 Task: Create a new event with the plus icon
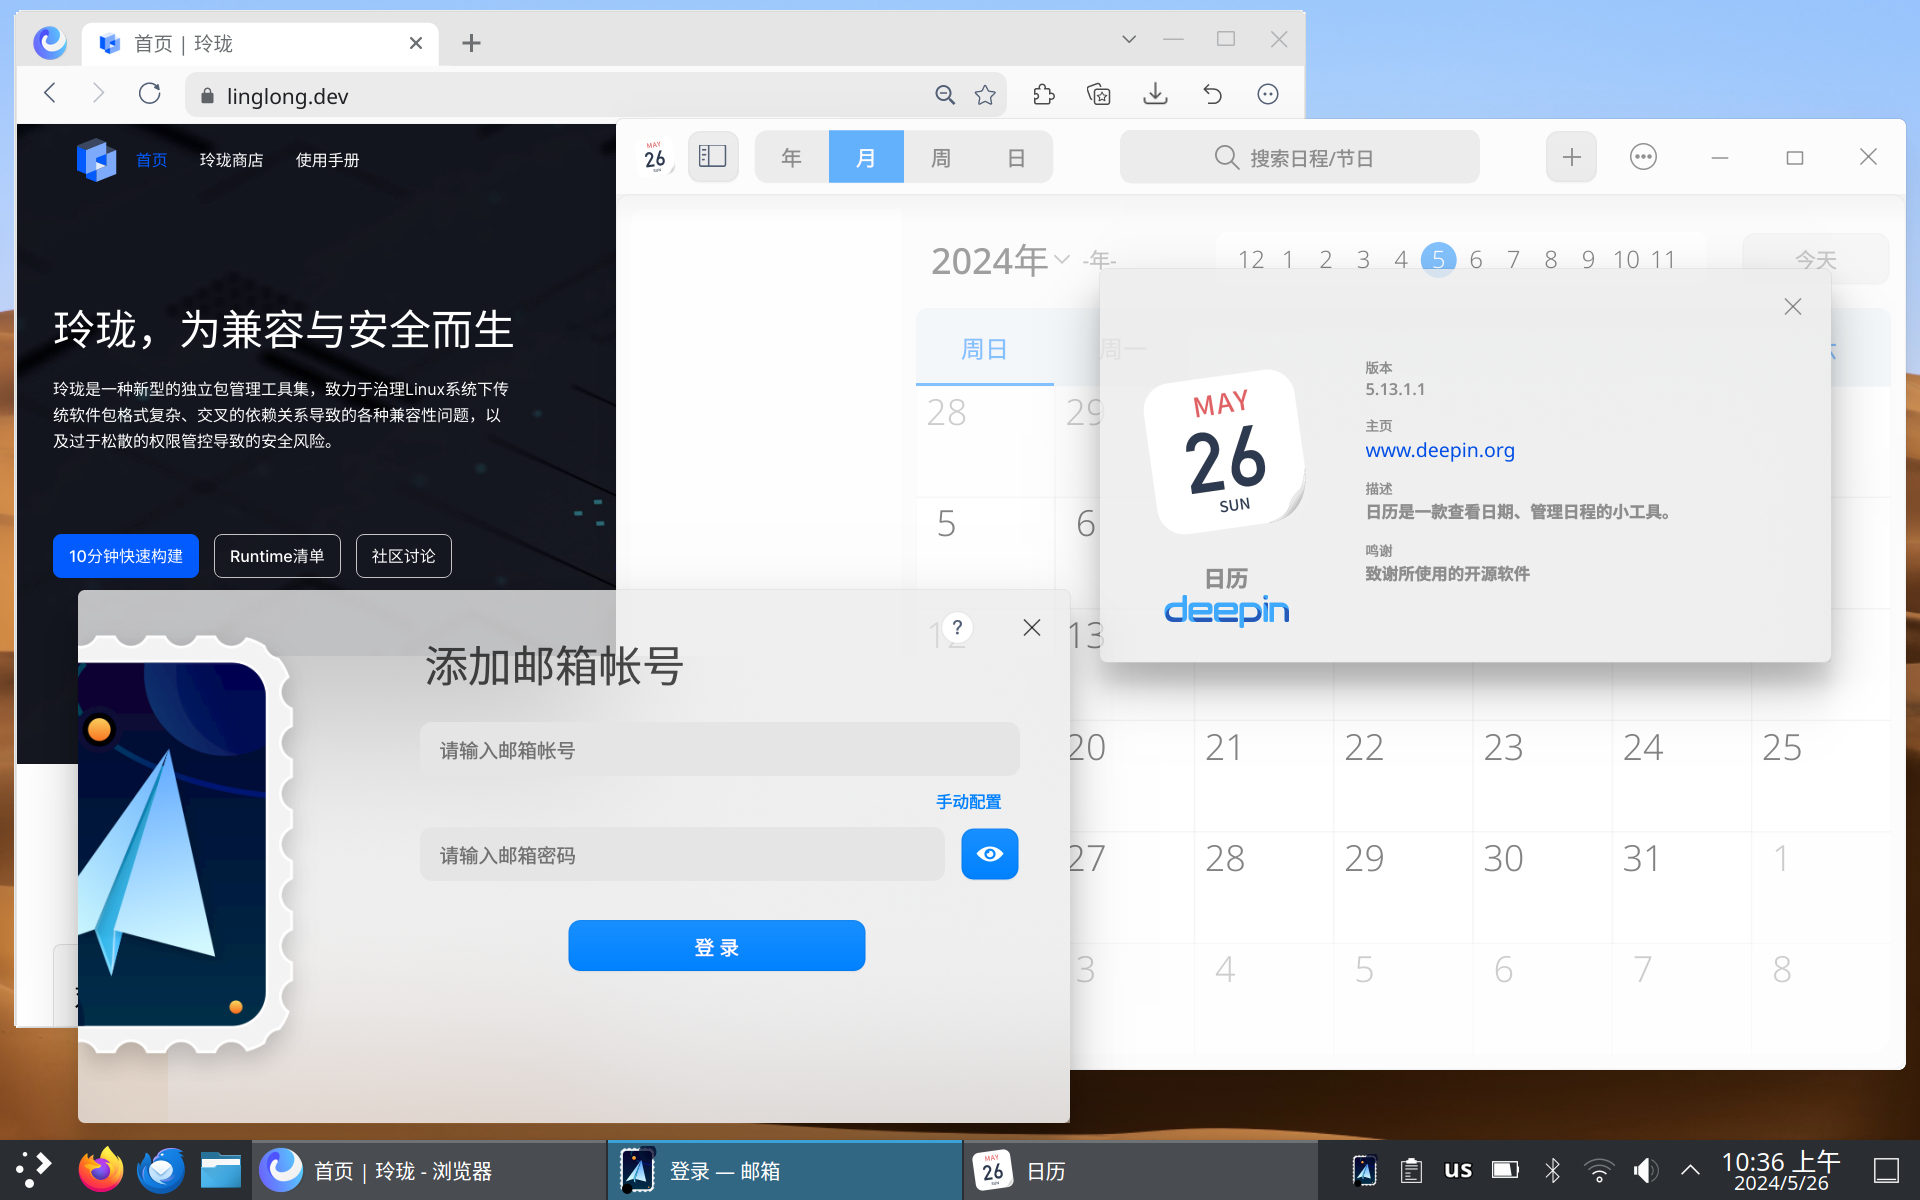1571,156
